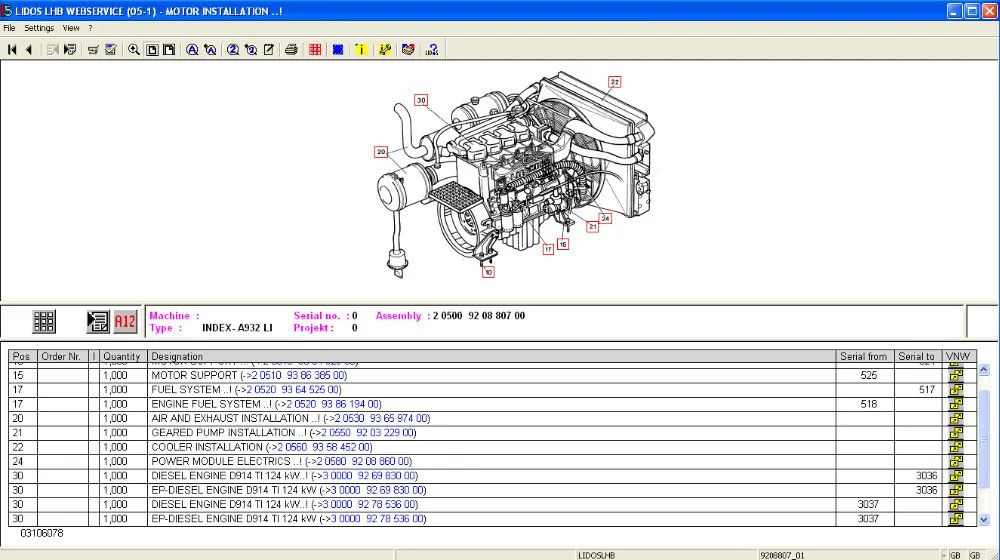Open VNW icon for GEARED PUMP INSTALLATION row
This screenshot has height=560, width=1000.
955,432
